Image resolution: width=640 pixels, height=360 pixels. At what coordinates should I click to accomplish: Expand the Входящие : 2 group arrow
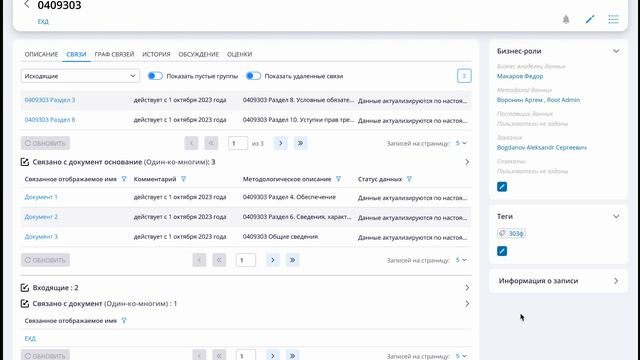point(467,288)
